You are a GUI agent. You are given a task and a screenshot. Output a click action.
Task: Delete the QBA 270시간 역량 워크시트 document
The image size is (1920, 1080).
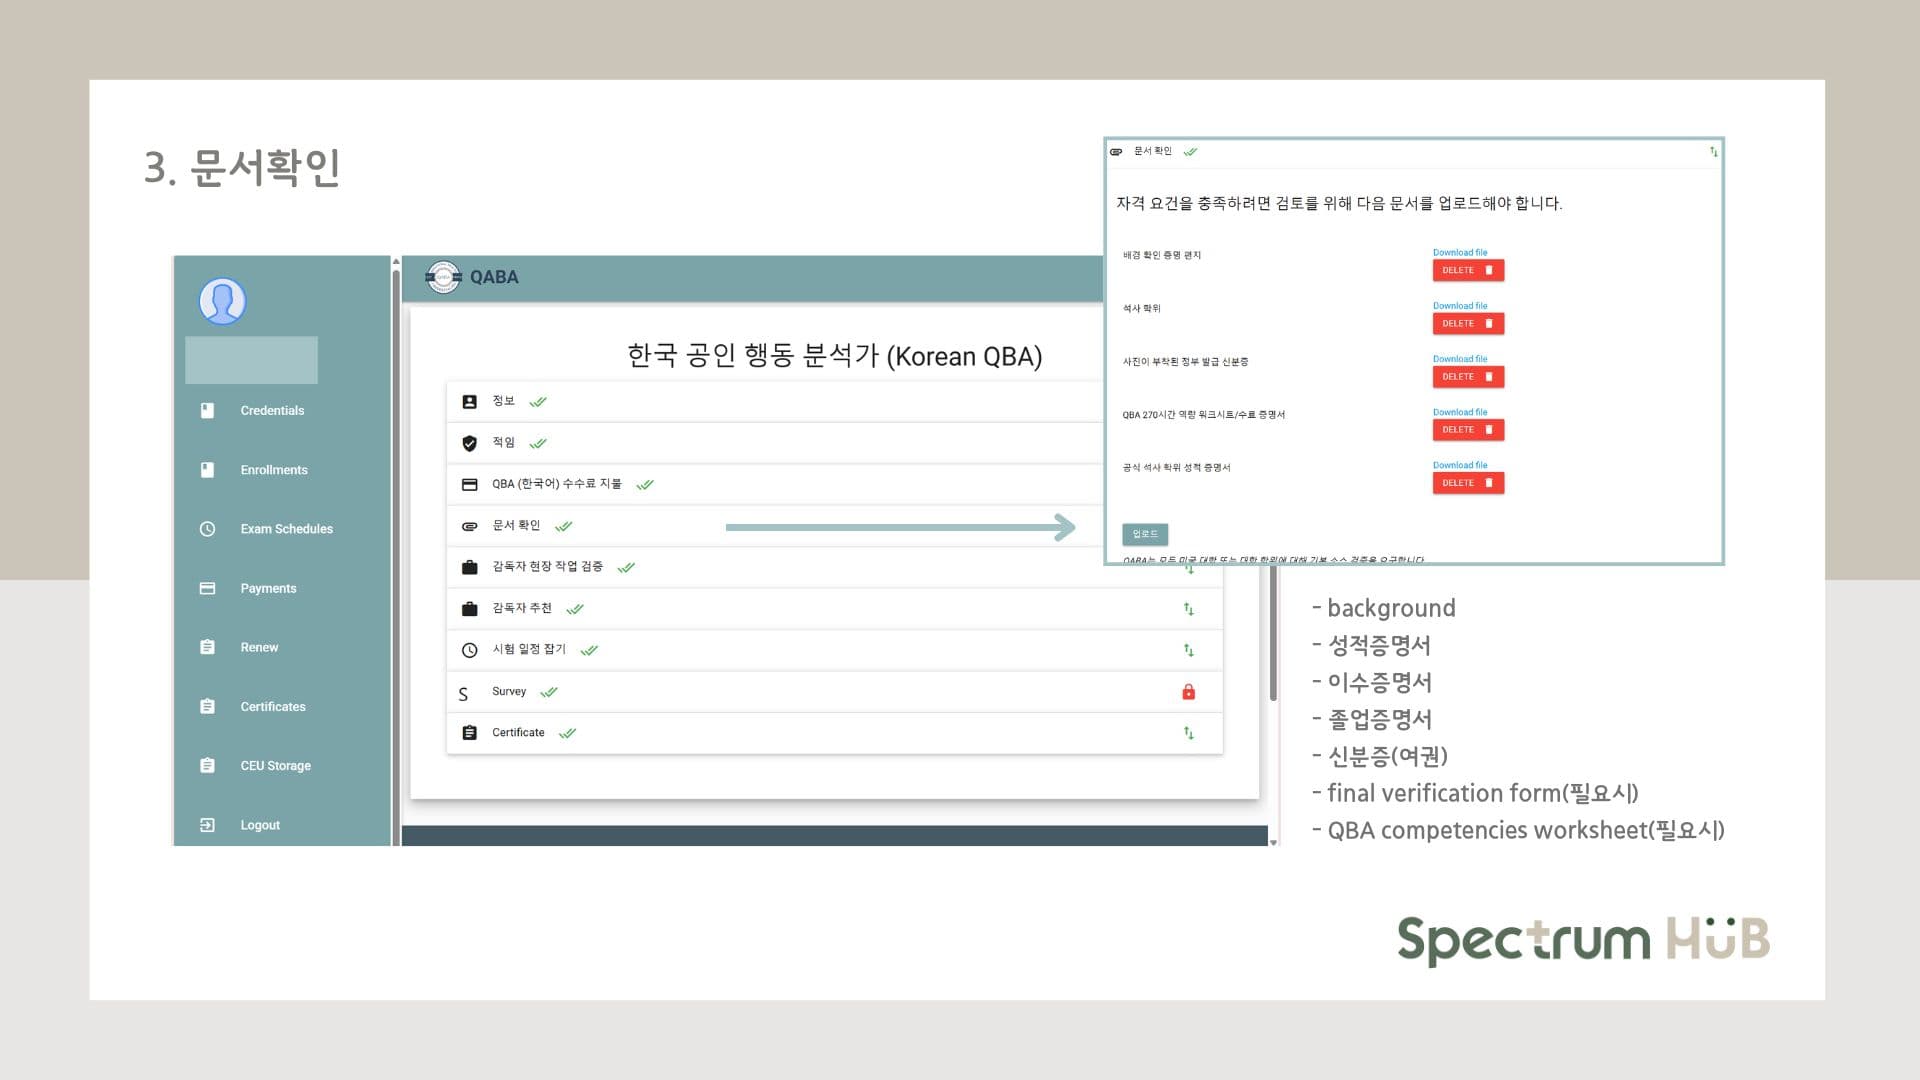1468,430
